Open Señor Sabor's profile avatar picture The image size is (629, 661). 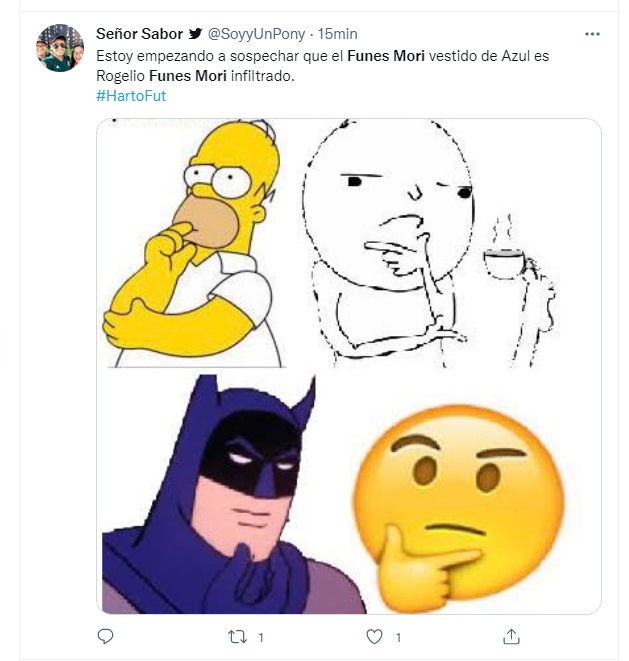pos(59,48)
